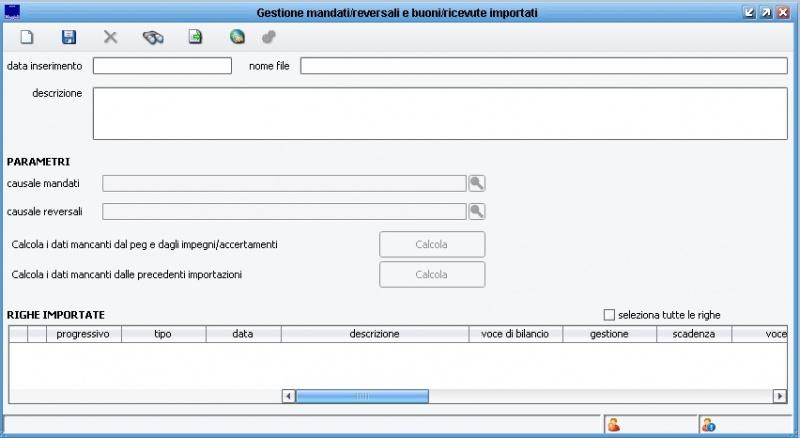This screenshot has width=800, height=438.
Task: Open lookup magnifier for causale reversali
Action: (x=477, y=211)
